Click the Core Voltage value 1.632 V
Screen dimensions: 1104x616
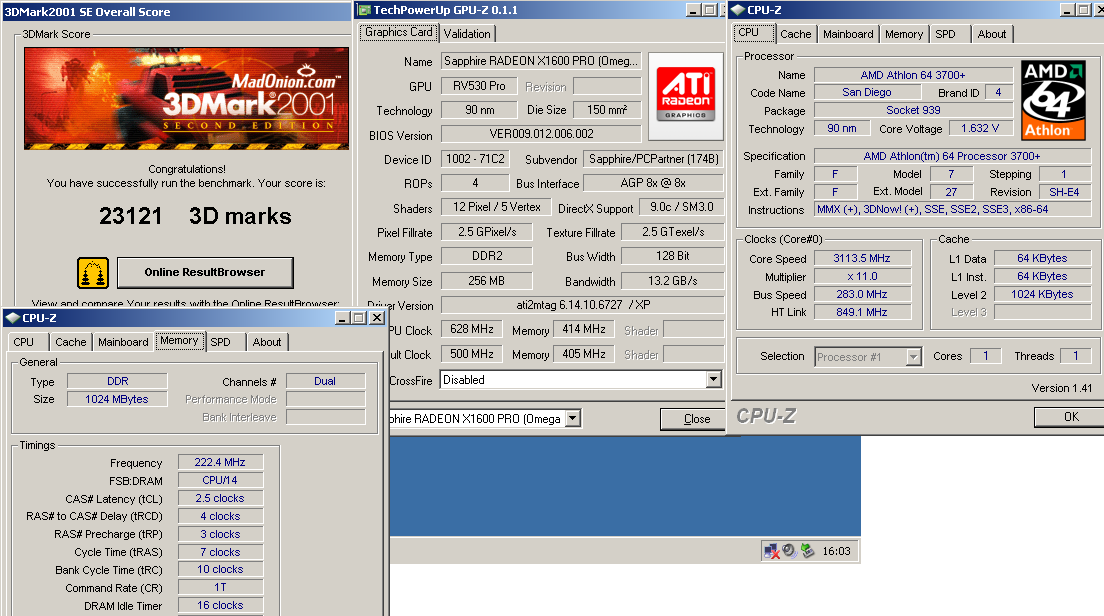pos(980,128)
